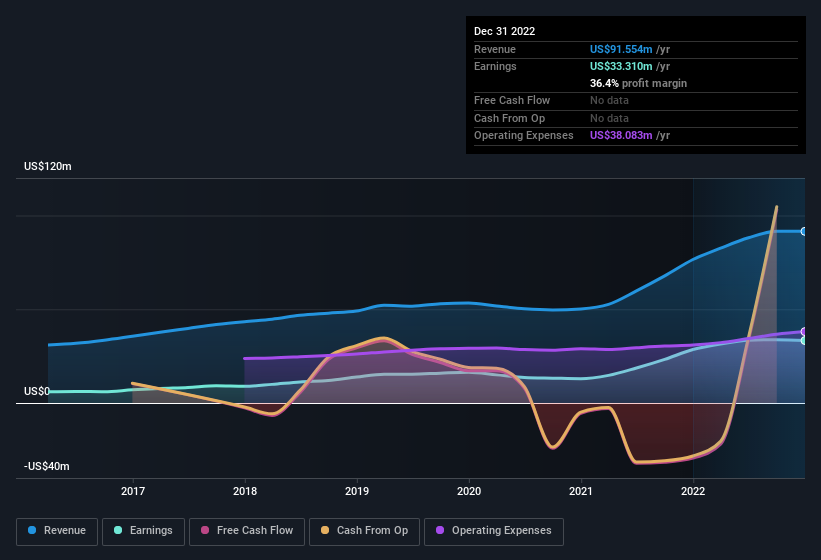Screen dimensions: 821x560
Task: Toggle Operating Expenses legend item
Action: (494, 530)
